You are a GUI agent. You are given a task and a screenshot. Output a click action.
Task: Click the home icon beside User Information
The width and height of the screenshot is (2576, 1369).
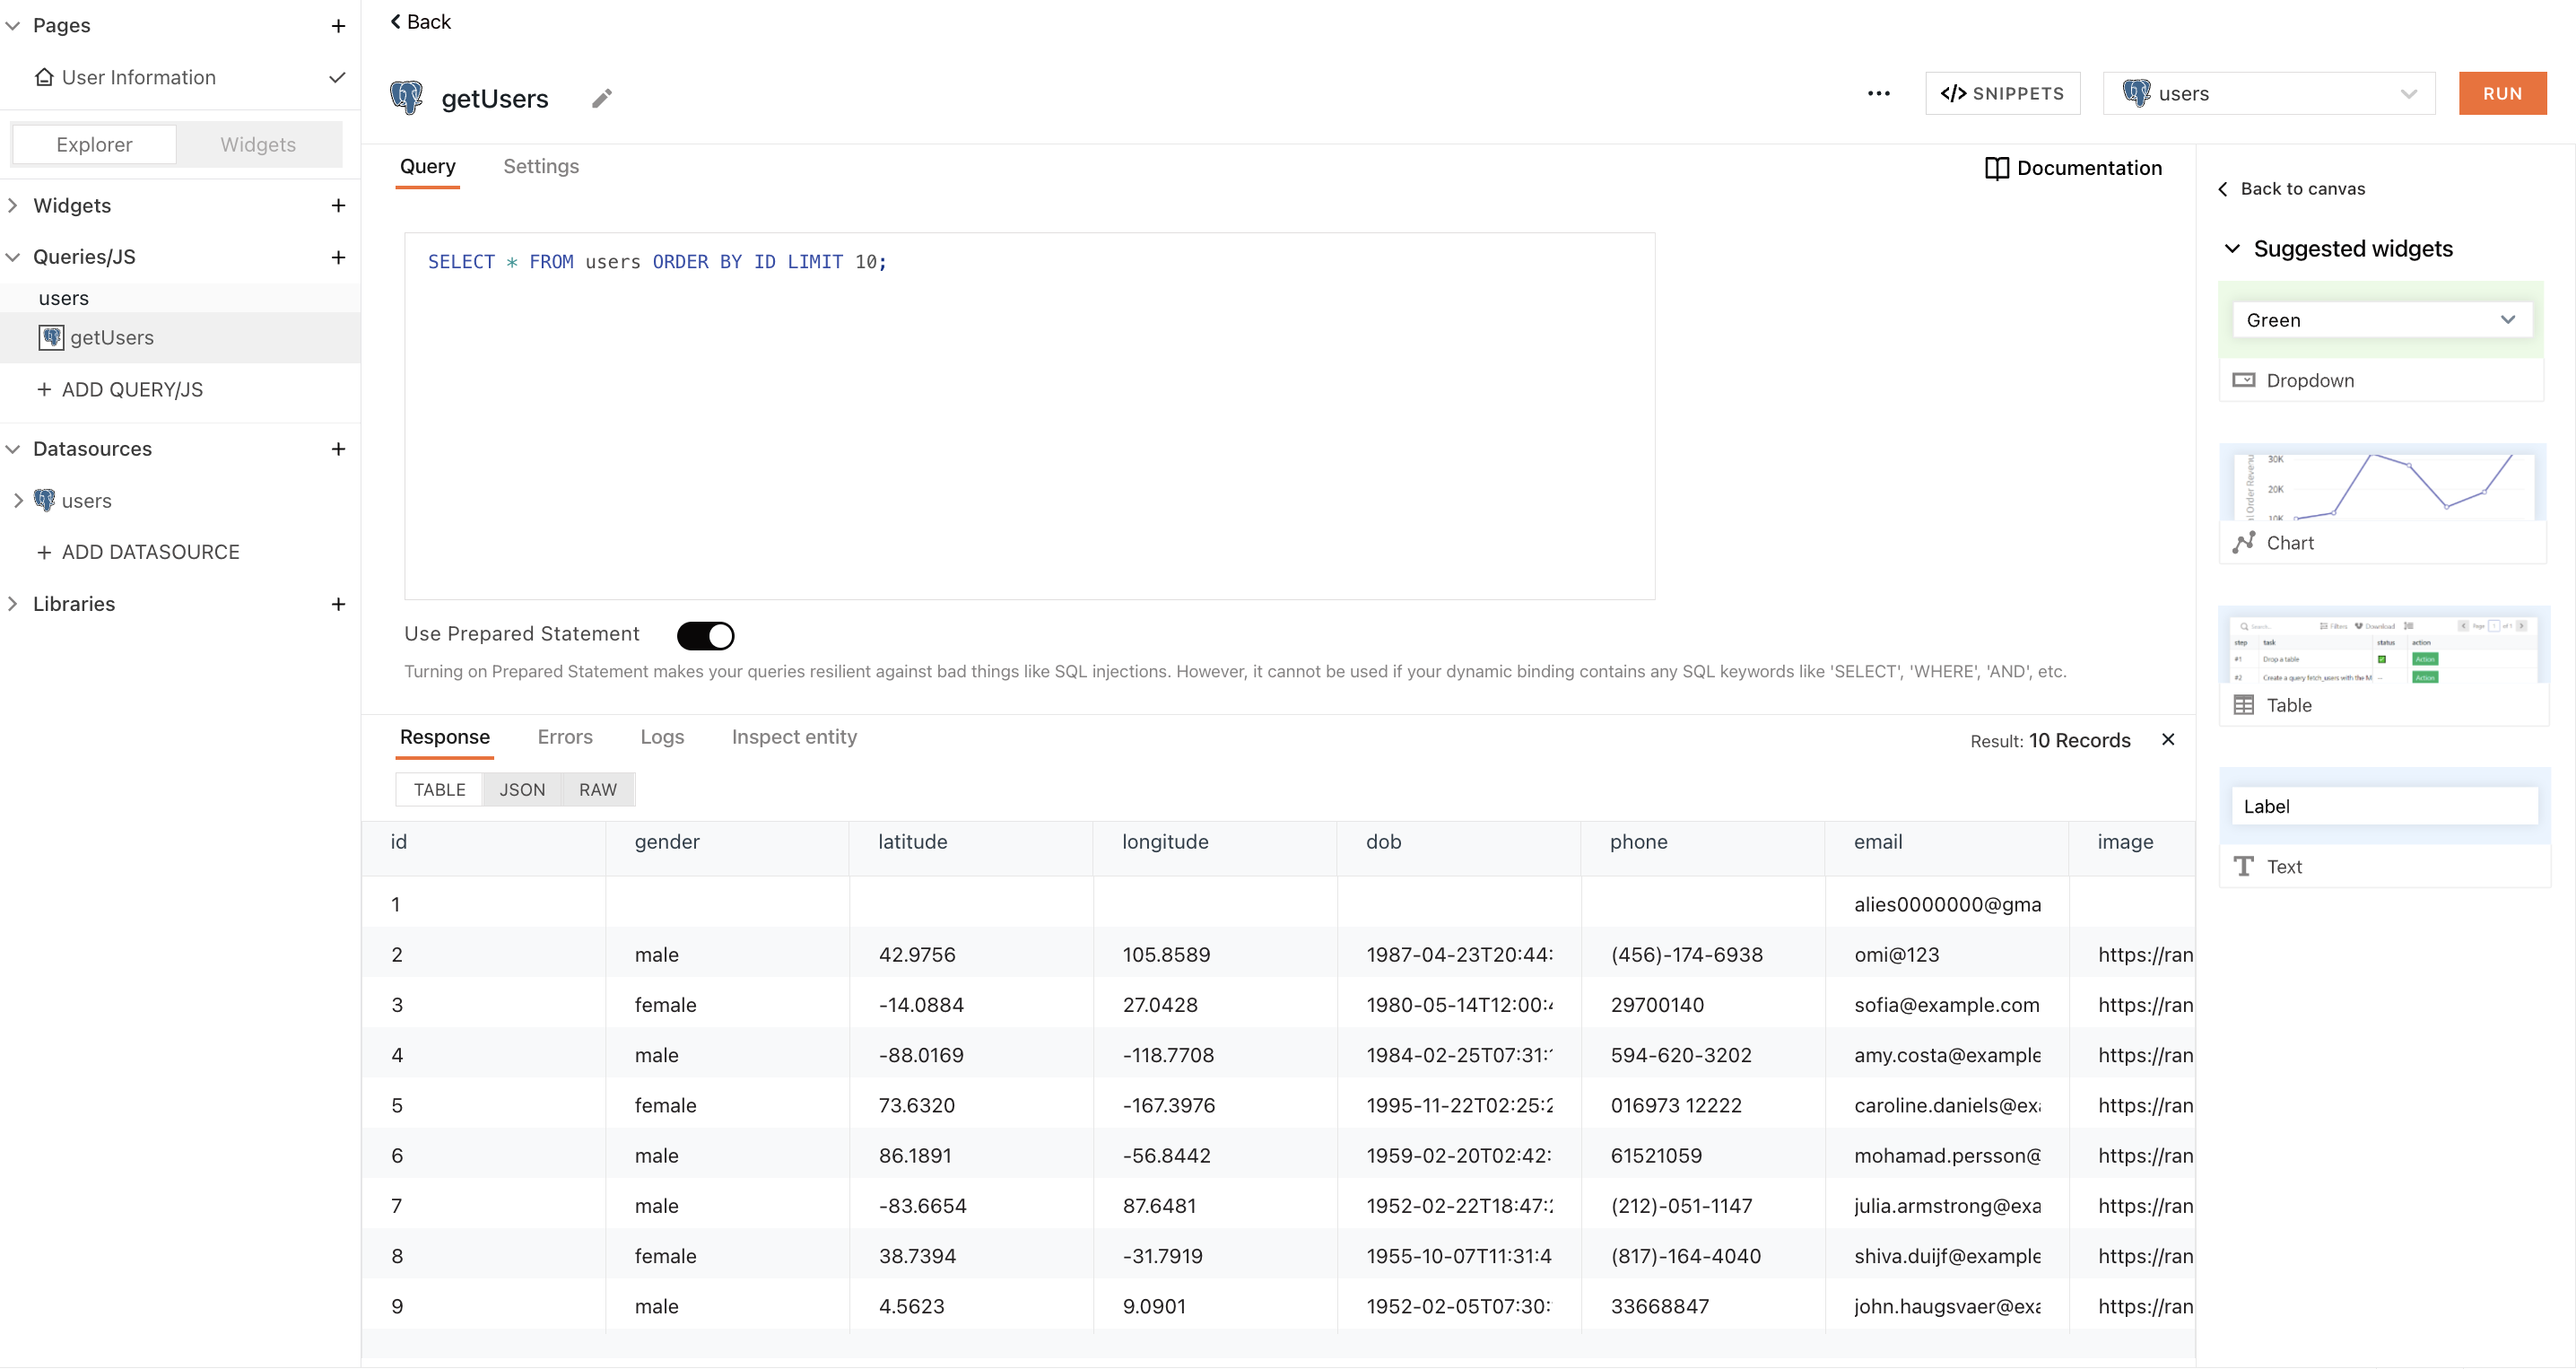pyautogui.click(x=44, y=77)
